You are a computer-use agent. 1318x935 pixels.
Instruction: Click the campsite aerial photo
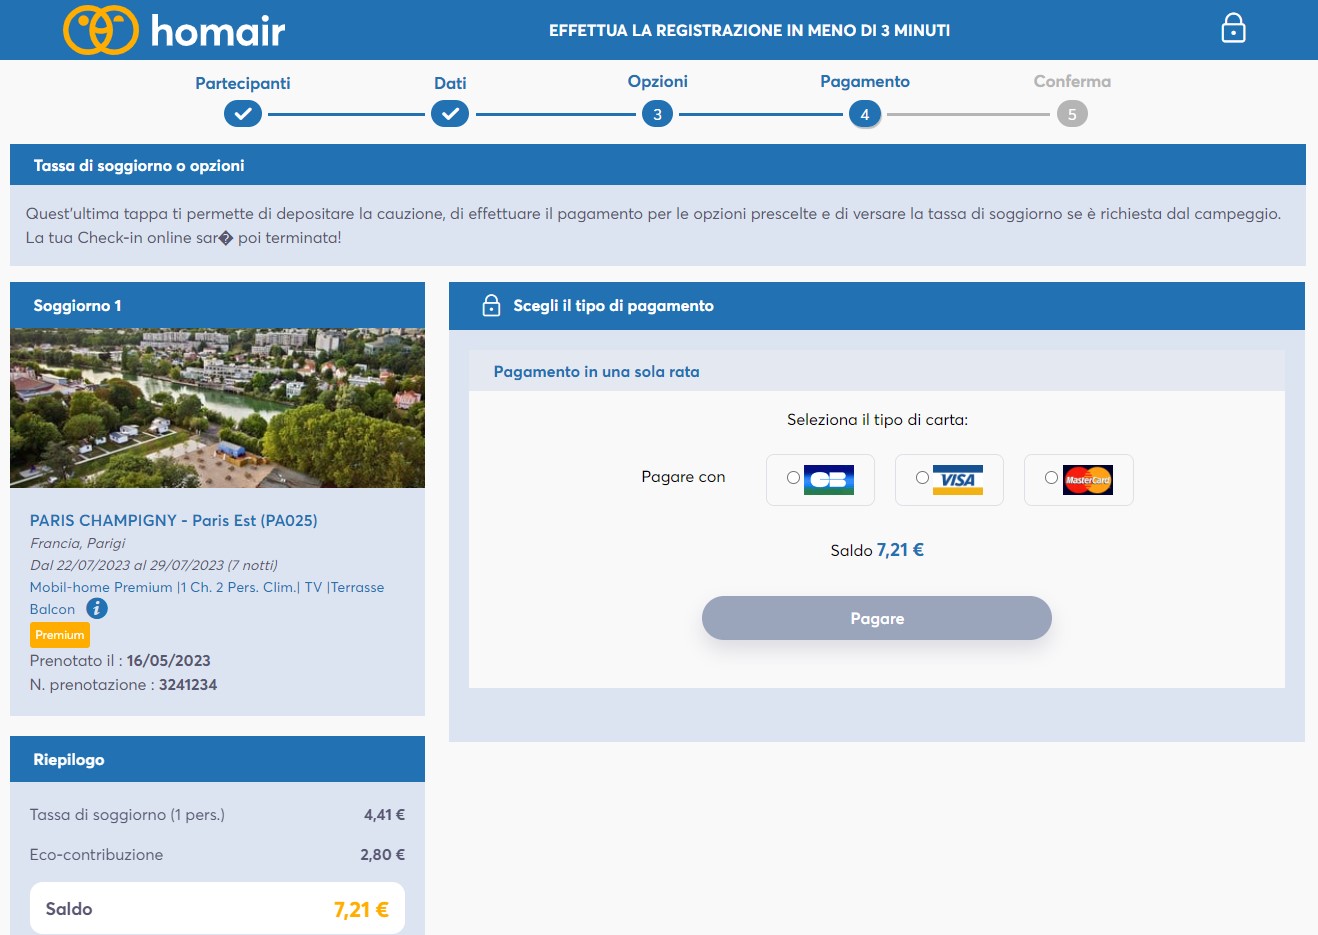[x=217, y=407]
